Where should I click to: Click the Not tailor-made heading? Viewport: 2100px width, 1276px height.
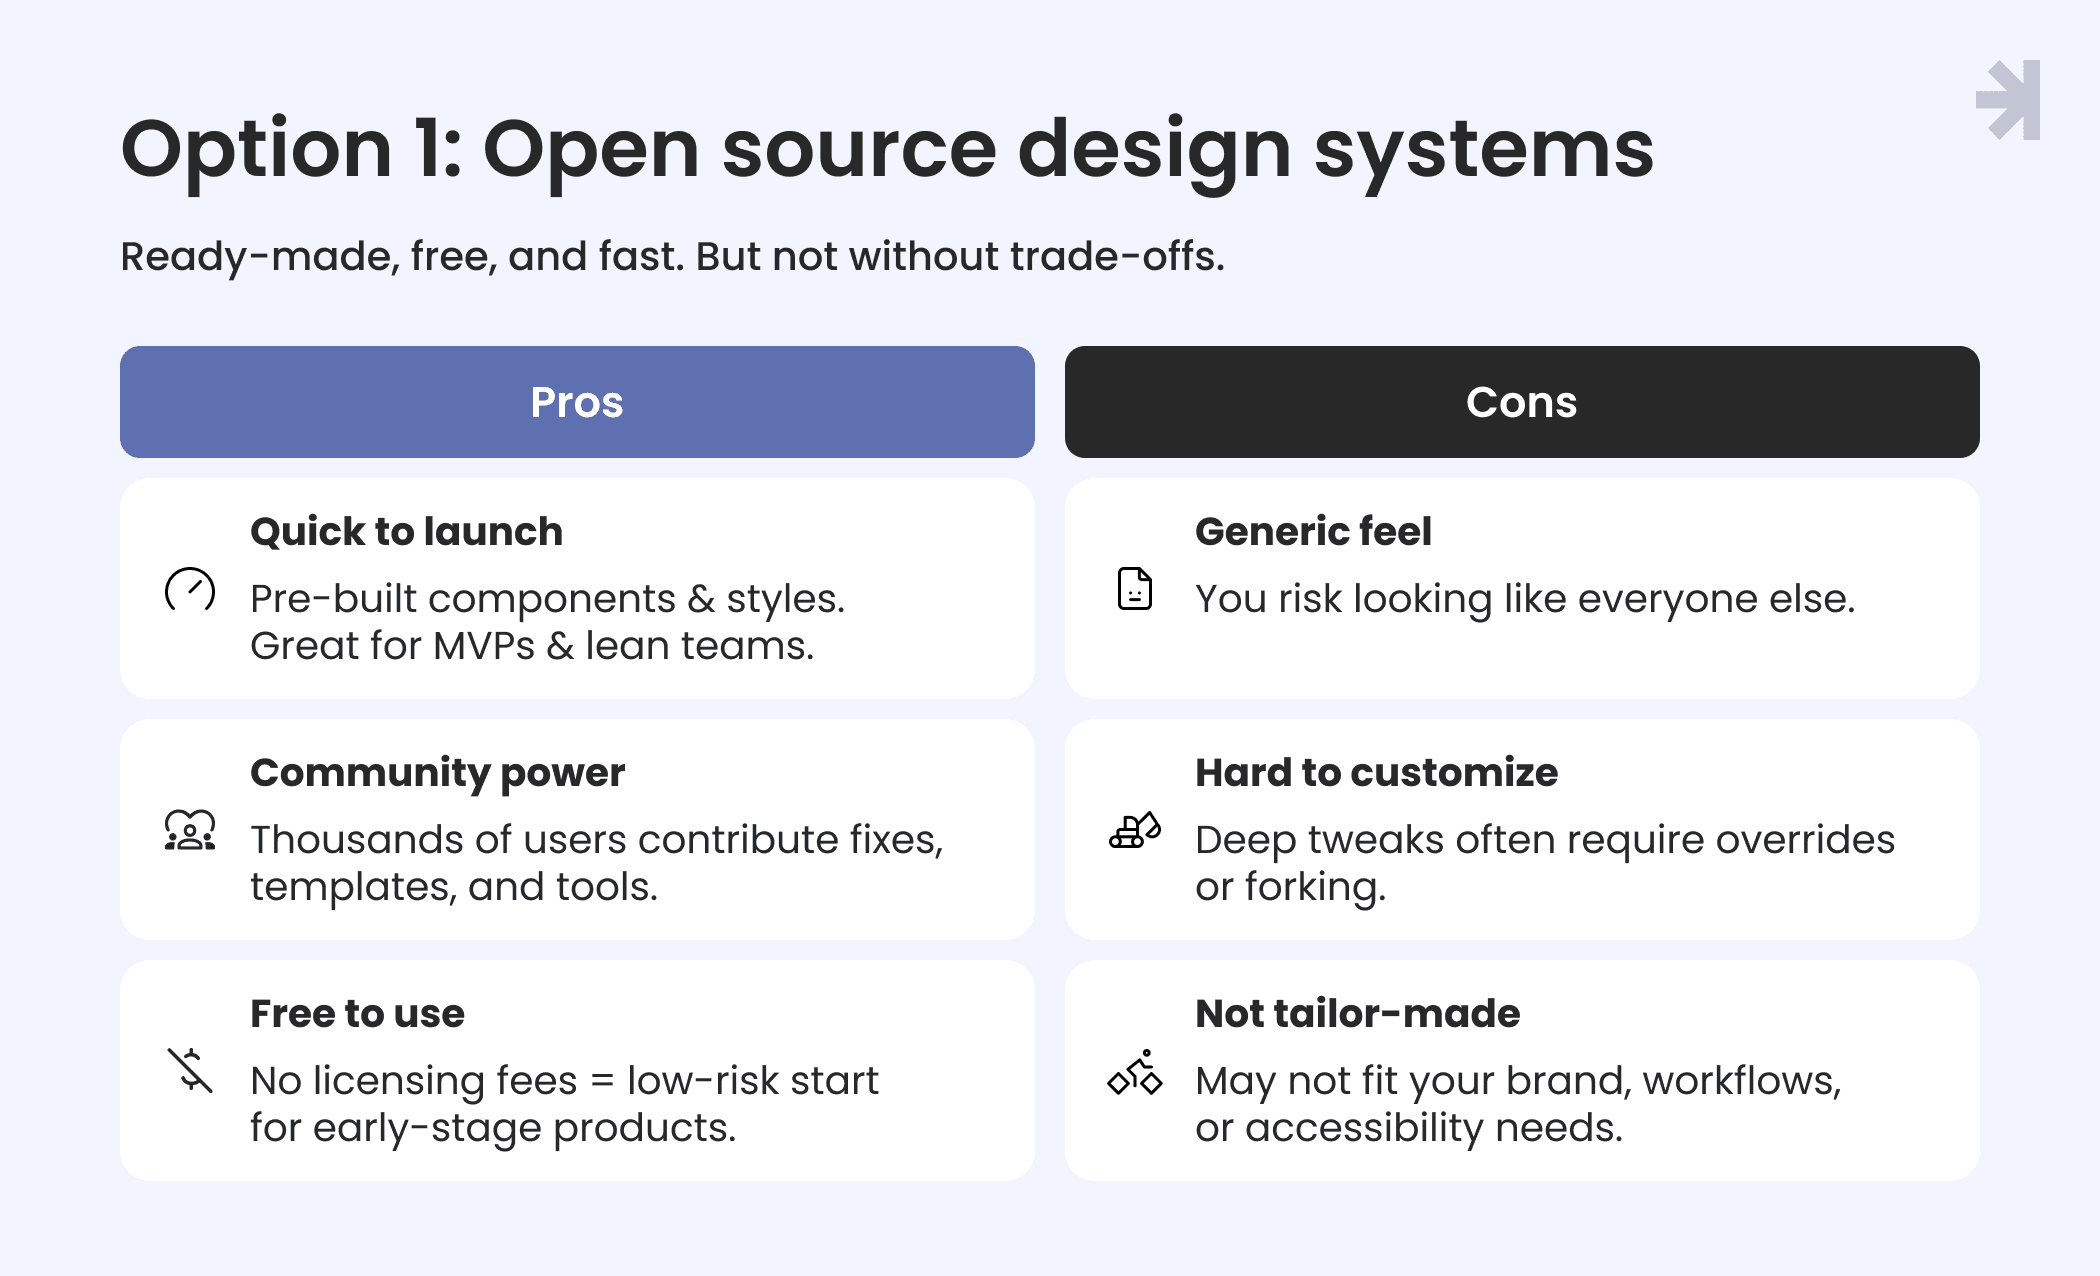[1357, 1013]
